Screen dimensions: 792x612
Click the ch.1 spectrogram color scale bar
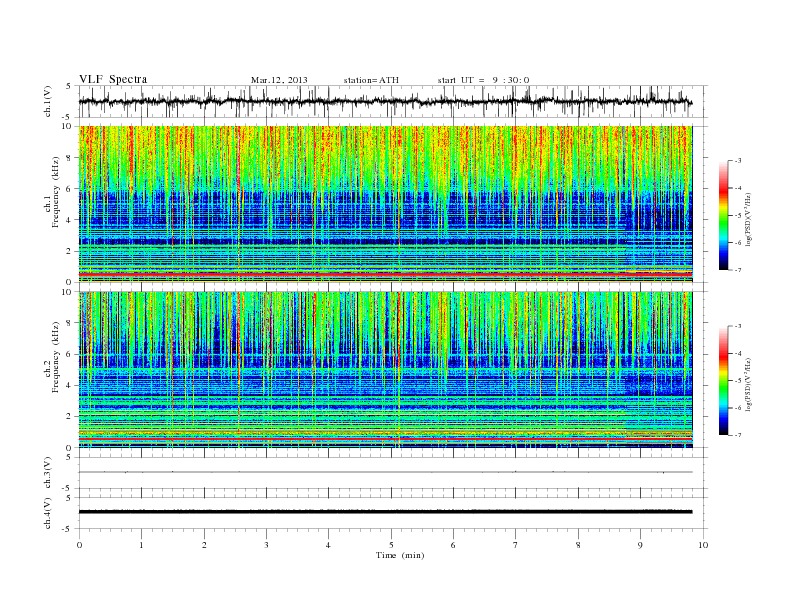(723, 215)
